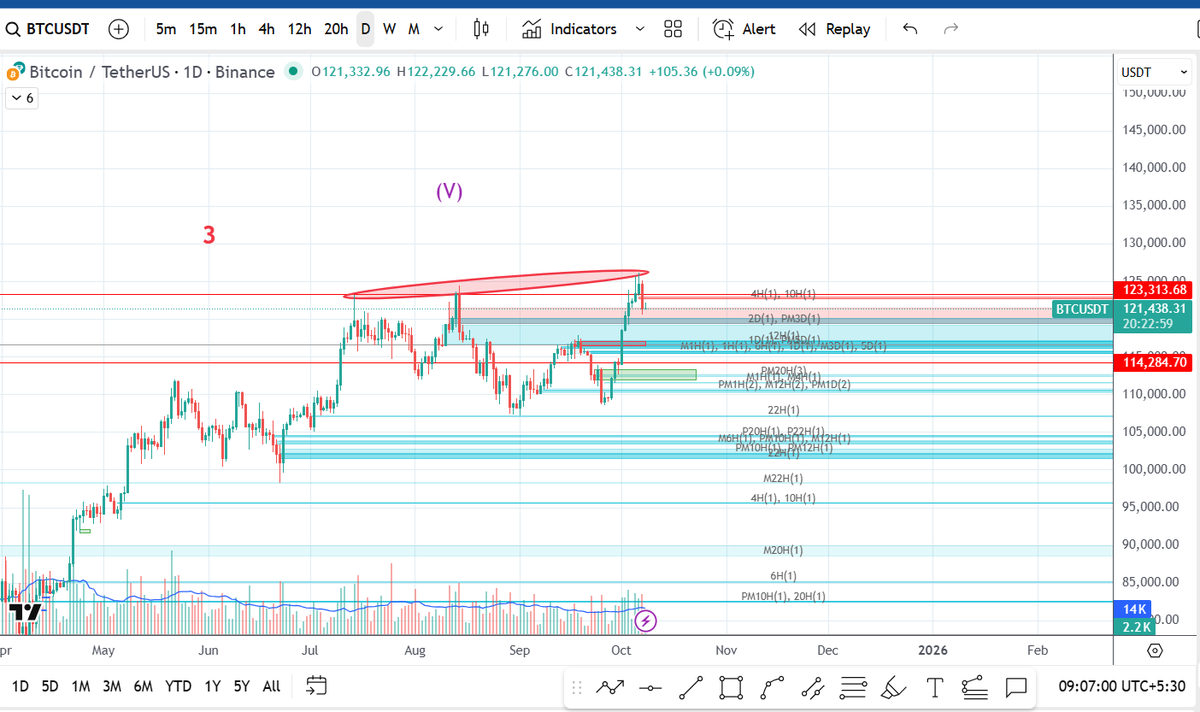Click the purple lightning event marker
The width and height of the screenshot is (1200, 712).
coord(646,621)
